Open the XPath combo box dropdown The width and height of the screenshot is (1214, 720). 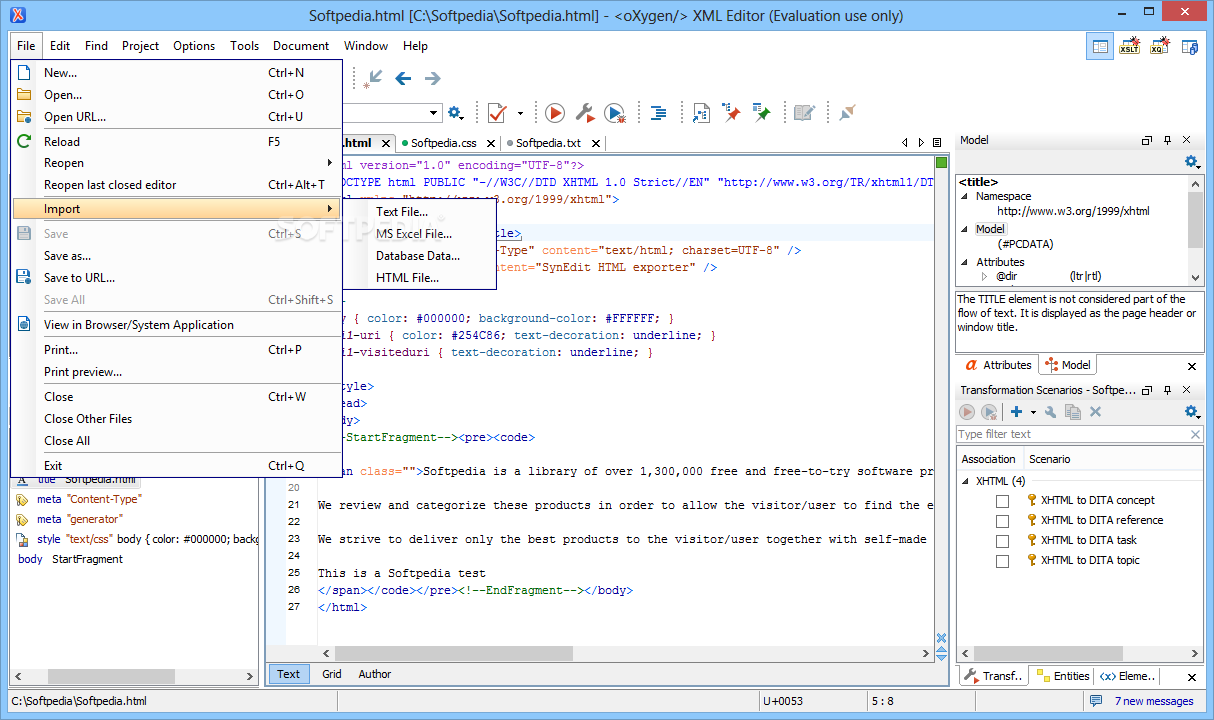pyautogui.click(x=435, y=113)
